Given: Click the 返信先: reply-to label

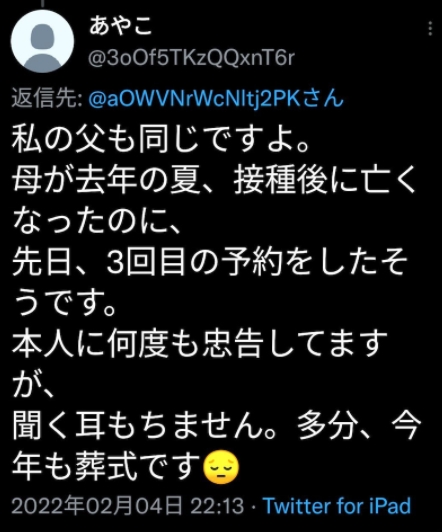Looking at the screenshot, I should click(x=47, y=99).
